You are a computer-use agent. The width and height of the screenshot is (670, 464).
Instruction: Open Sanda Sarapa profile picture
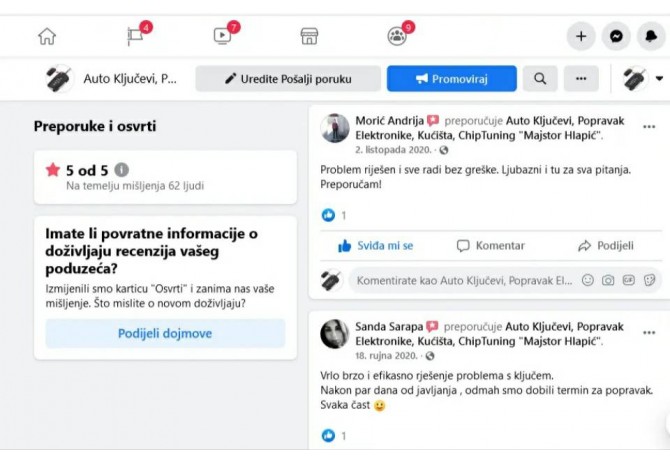tap(335, 334)
